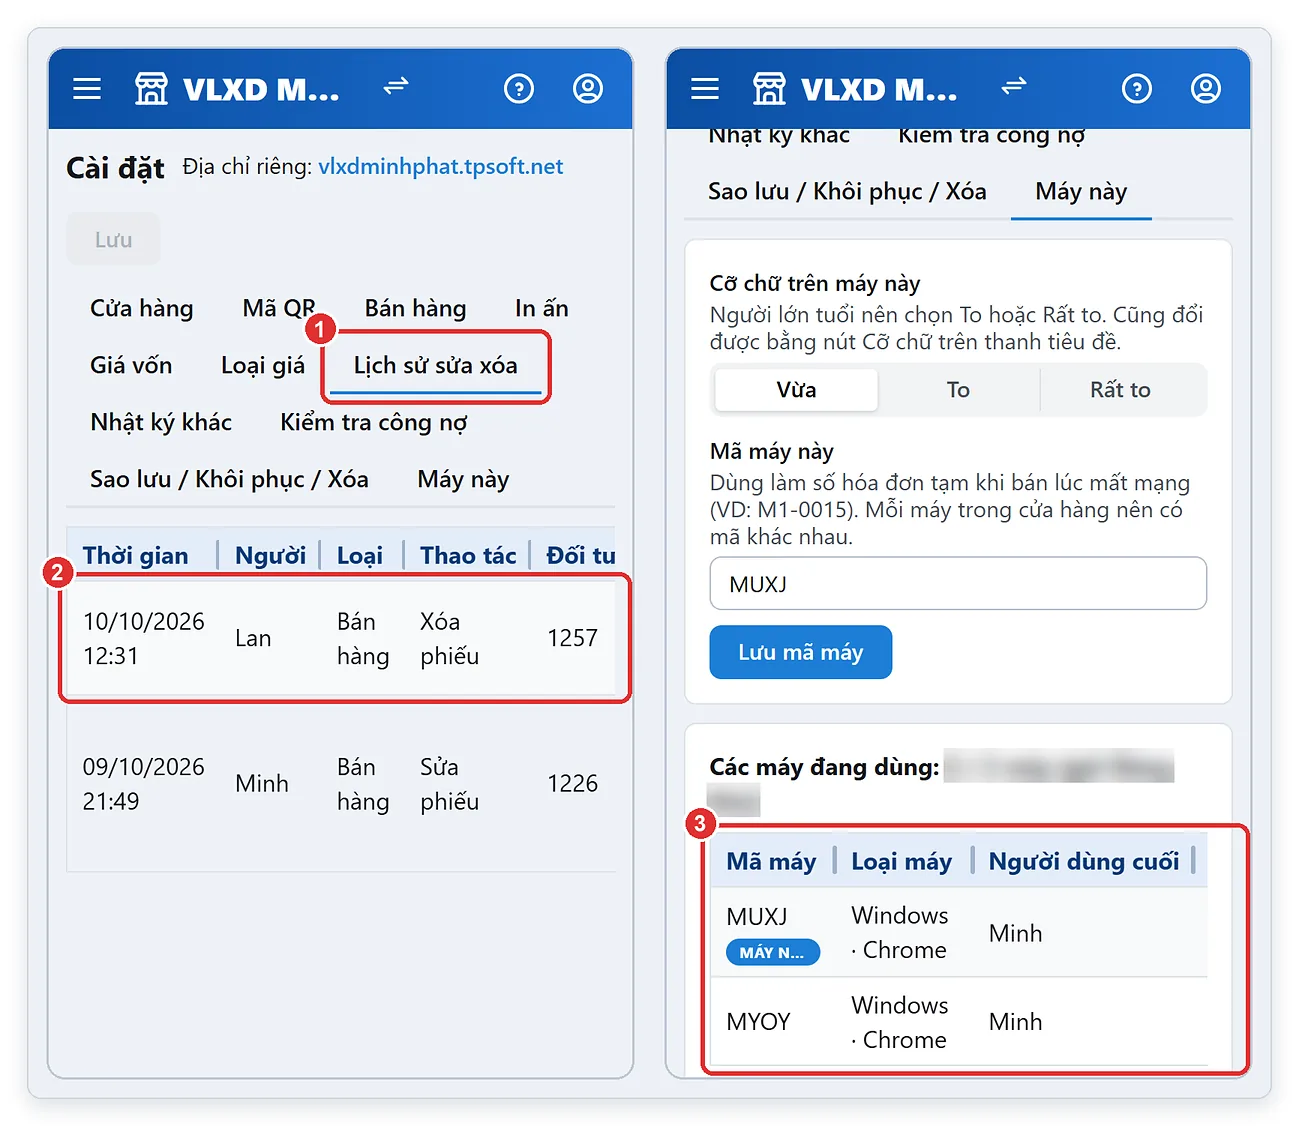Viewport: 1299px width, 1126px height.
Task: Open the hamburger menu in the right panel
Action: [x=705, y=89]
